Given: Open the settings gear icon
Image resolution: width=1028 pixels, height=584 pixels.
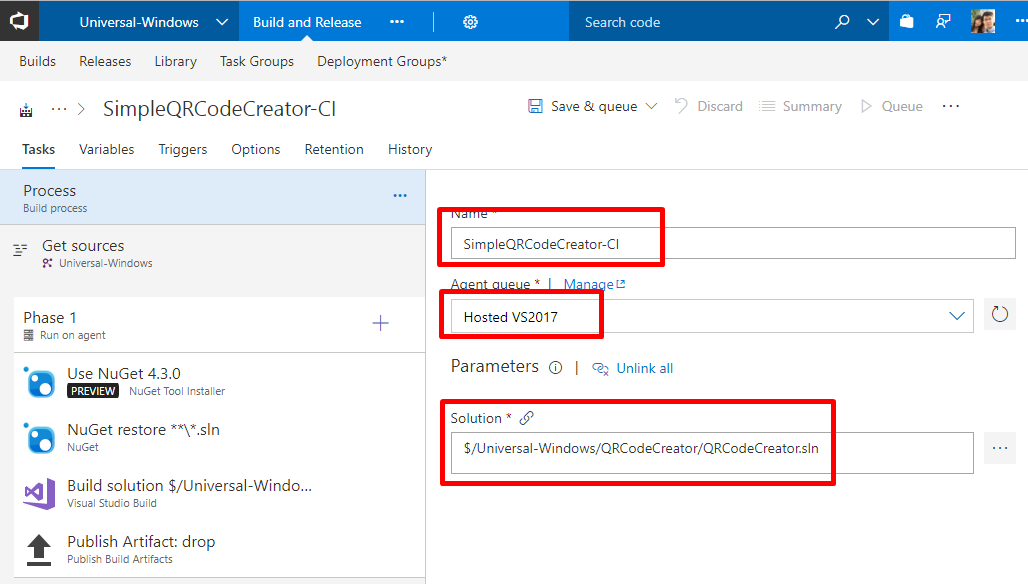Looking at the screenshot, I should coord(470,22).
